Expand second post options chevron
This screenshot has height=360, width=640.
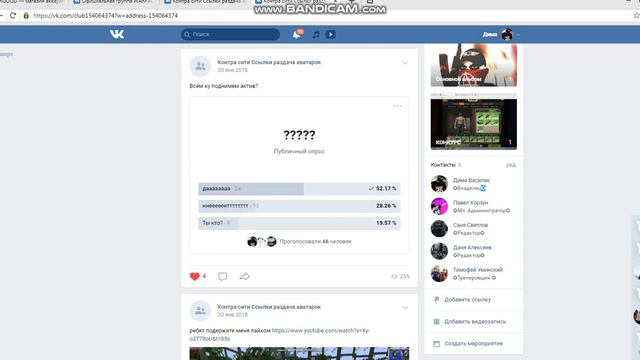click(x=405, y=307)
